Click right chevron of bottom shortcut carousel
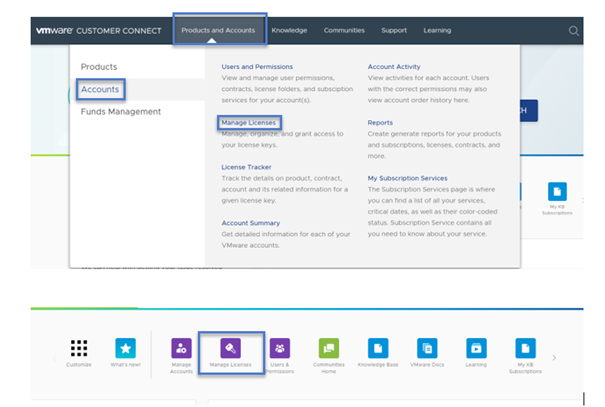 pyautogui.click(x=554, y=358)
